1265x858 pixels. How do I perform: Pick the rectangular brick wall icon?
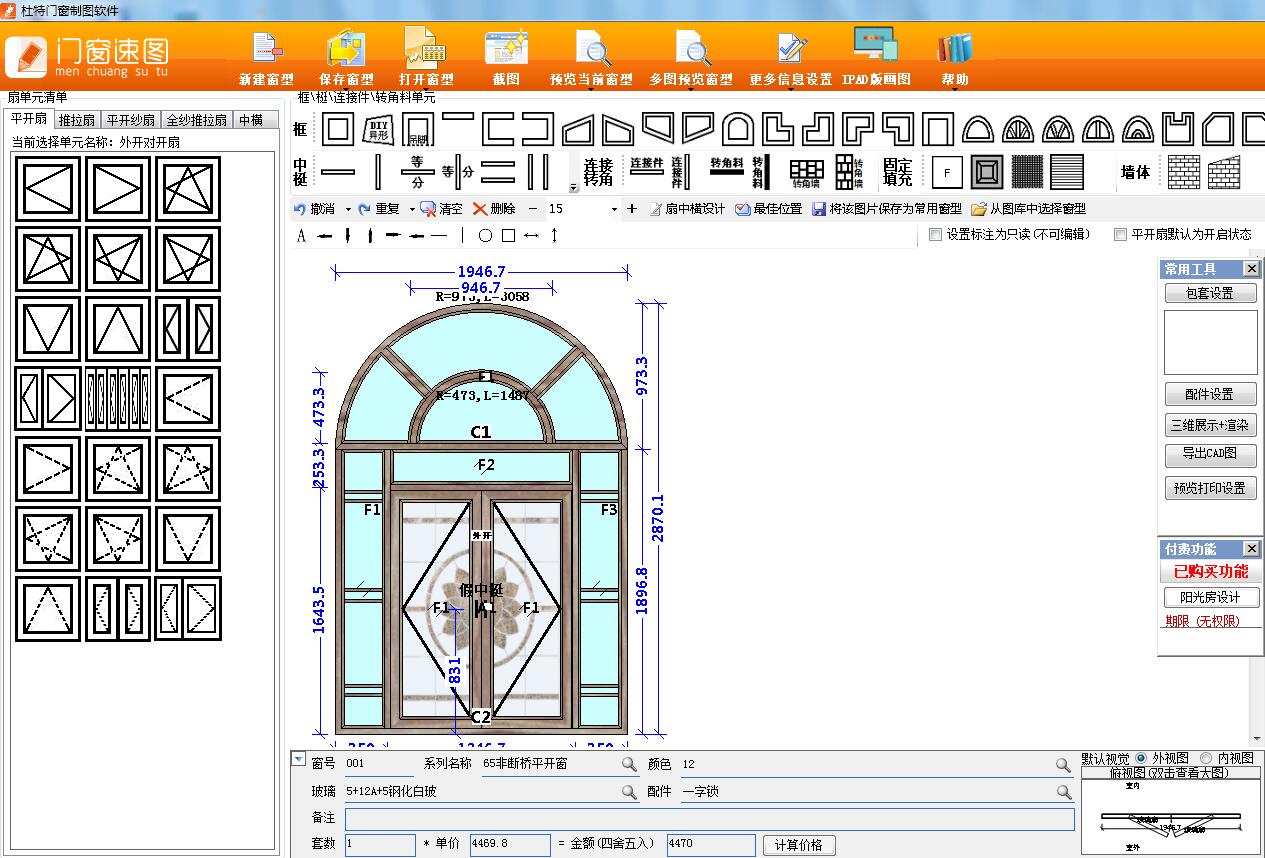coord(1184,172)
